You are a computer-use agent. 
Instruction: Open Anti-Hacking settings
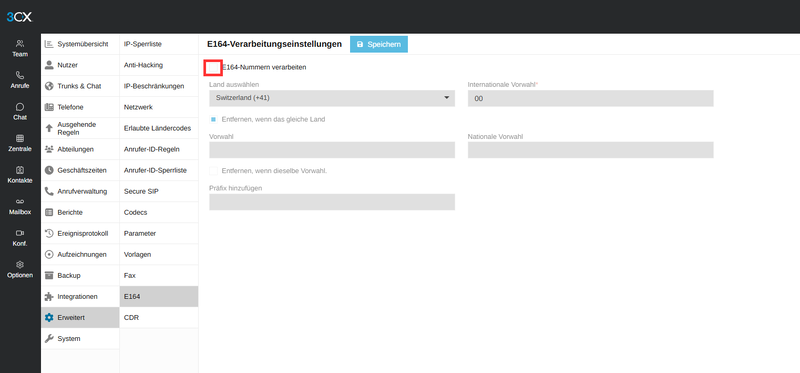point(159,65)
